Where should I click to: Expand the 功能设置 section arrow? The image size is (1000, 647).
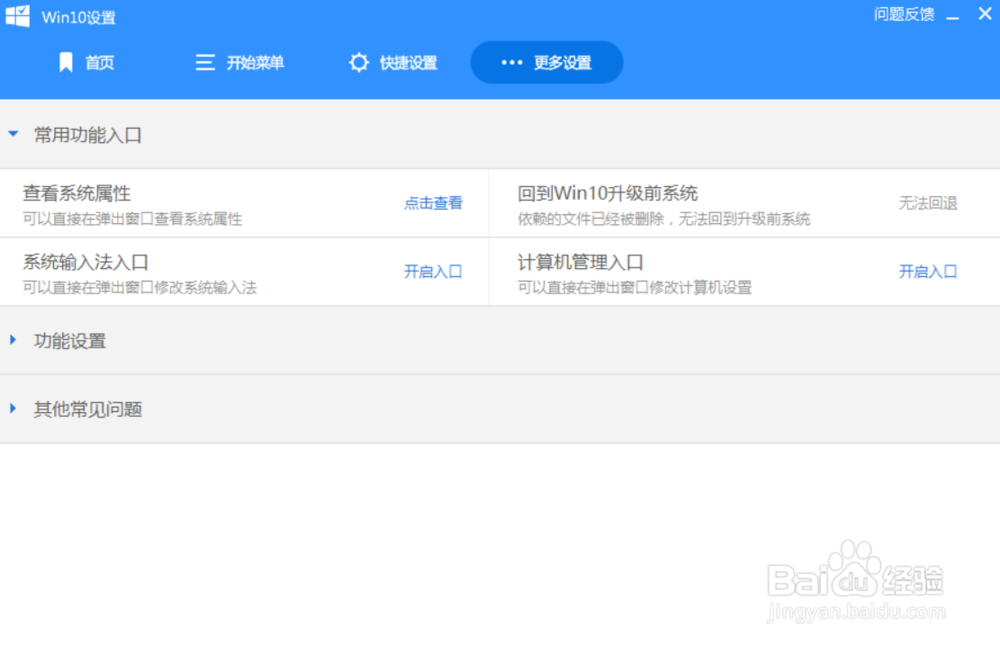(13, 340)
